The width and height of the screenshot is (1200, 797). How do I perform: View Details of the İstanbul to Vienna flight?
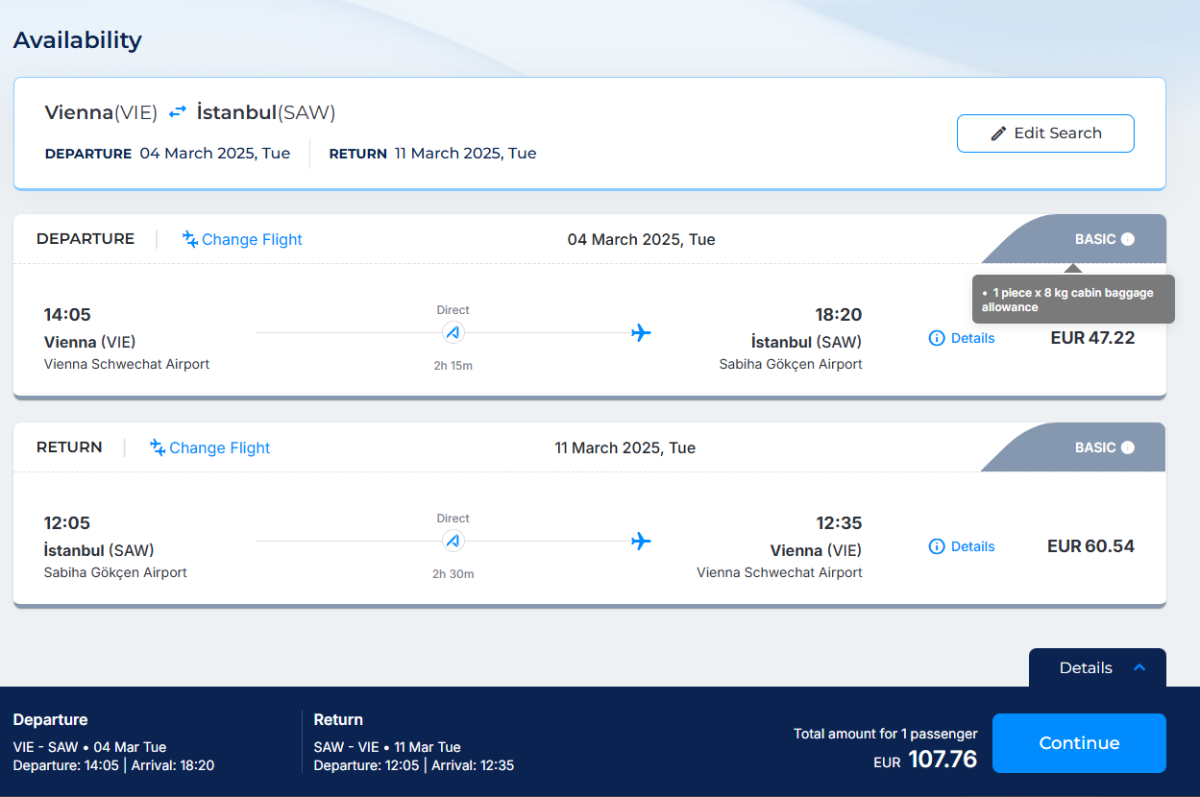coord(972,546)
